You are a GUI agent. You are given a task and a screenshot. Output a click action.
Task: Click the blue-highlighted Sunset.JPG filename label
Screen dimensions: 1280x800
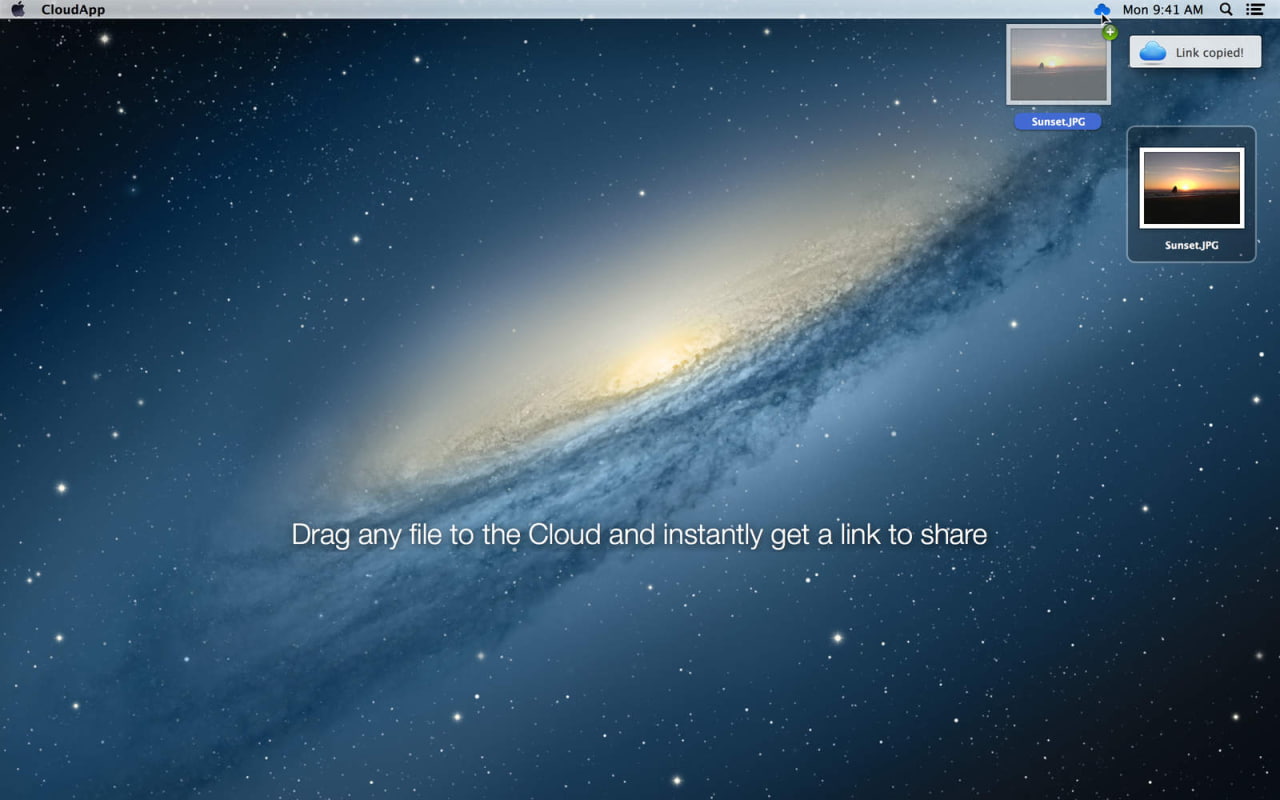tap(1058, 122)
